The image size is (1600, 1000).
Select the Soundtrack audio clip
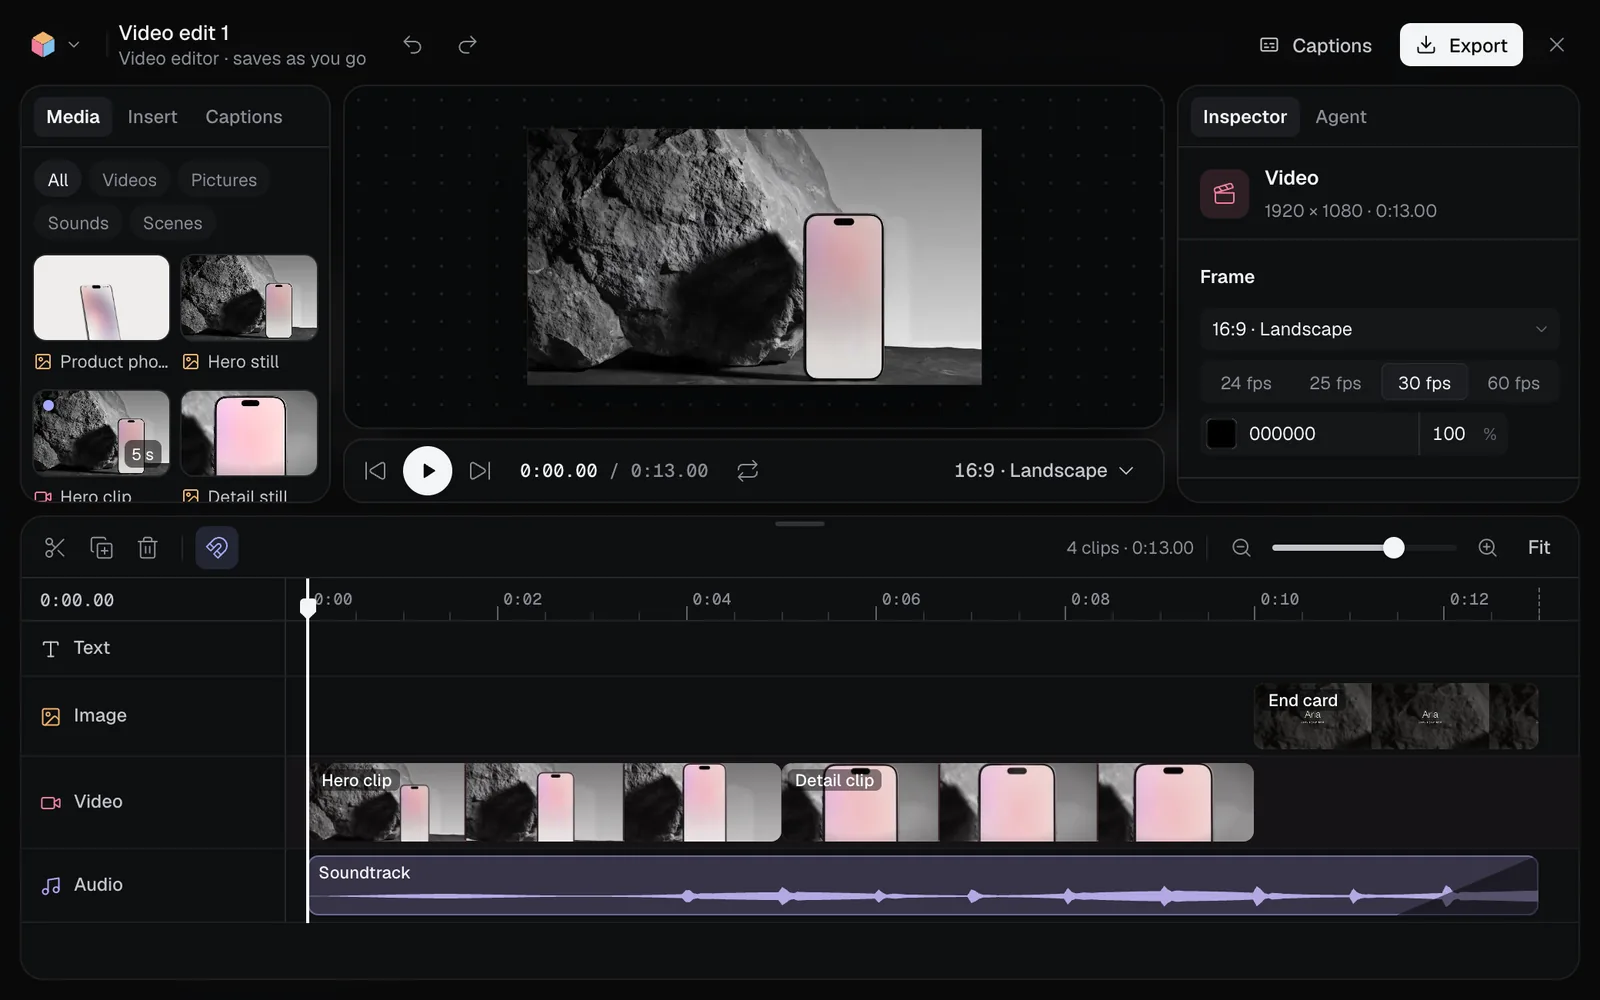923,885
